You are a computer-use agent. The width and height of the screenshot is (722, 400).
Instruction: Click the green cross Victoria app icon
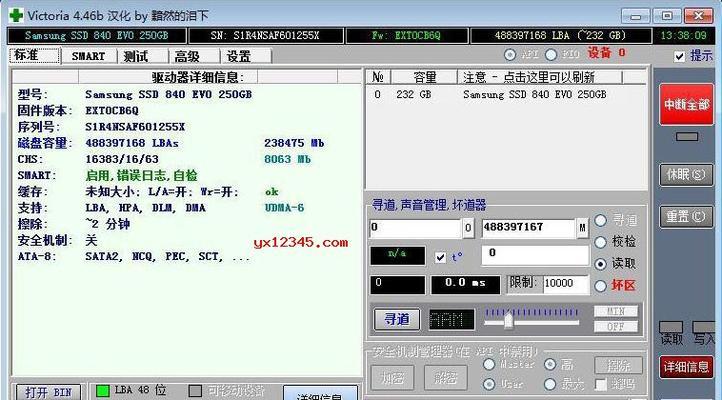[16, 15]
